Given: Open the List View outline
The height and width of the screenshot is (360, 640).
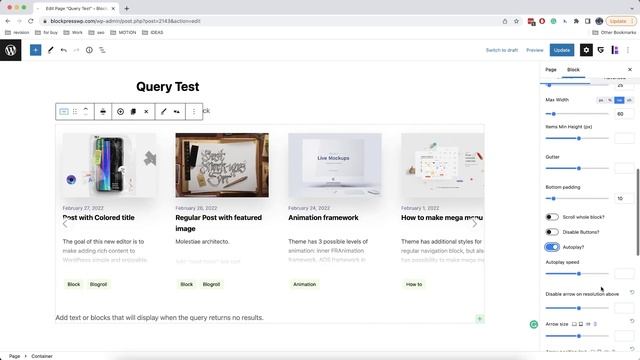Looking at the screenshot, I should pos(102,50).
